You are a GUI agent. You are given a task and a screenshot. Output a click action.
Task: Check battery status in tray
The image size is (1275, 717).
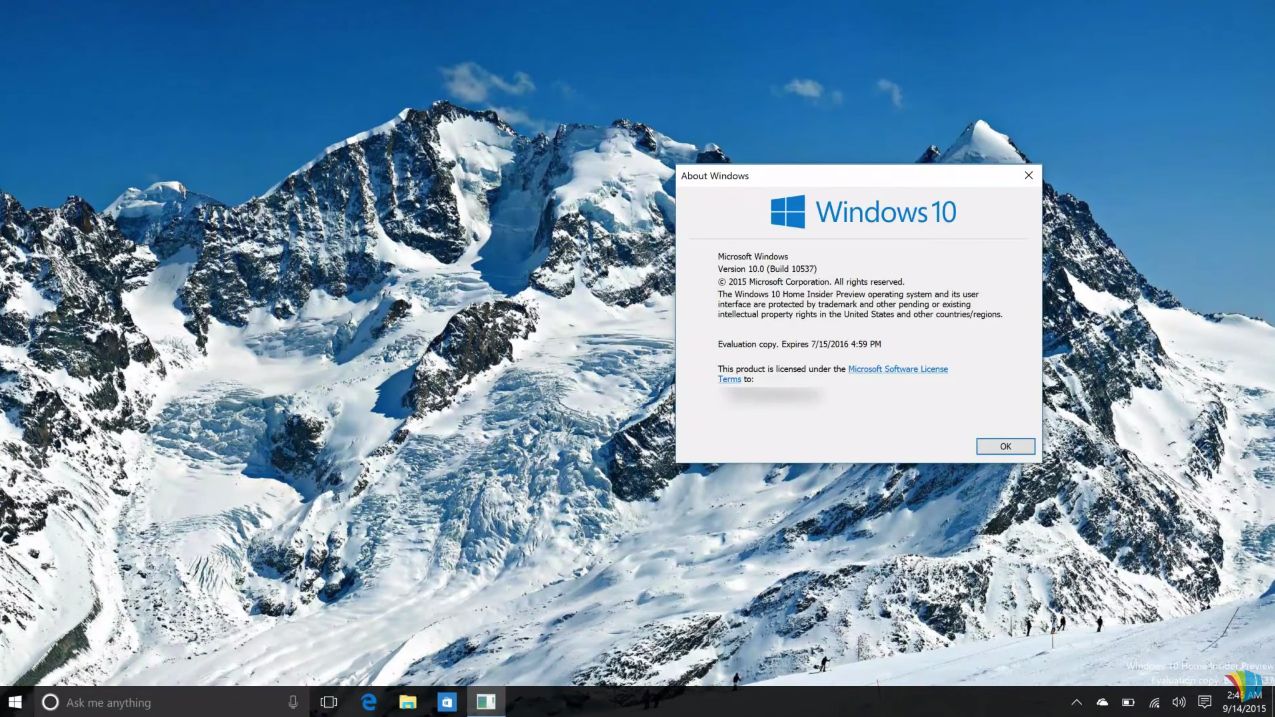(x=1128, y=702)
